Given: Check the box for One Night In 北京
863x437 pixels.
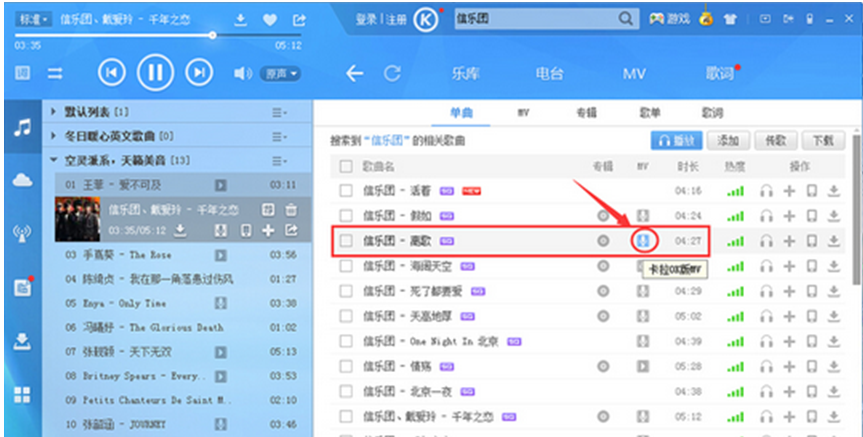Looking at the screenshot, I should click(x=346, y=341).
